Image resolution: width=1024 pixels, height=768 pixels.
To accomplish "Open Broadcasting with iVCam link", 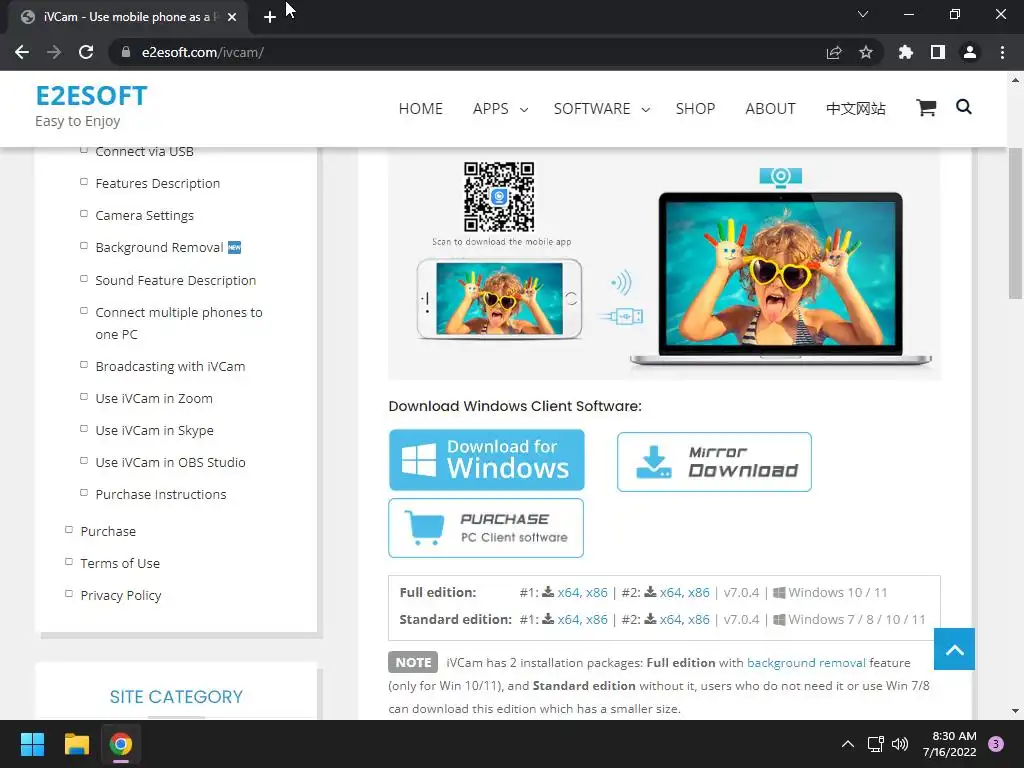I will 170,366.
